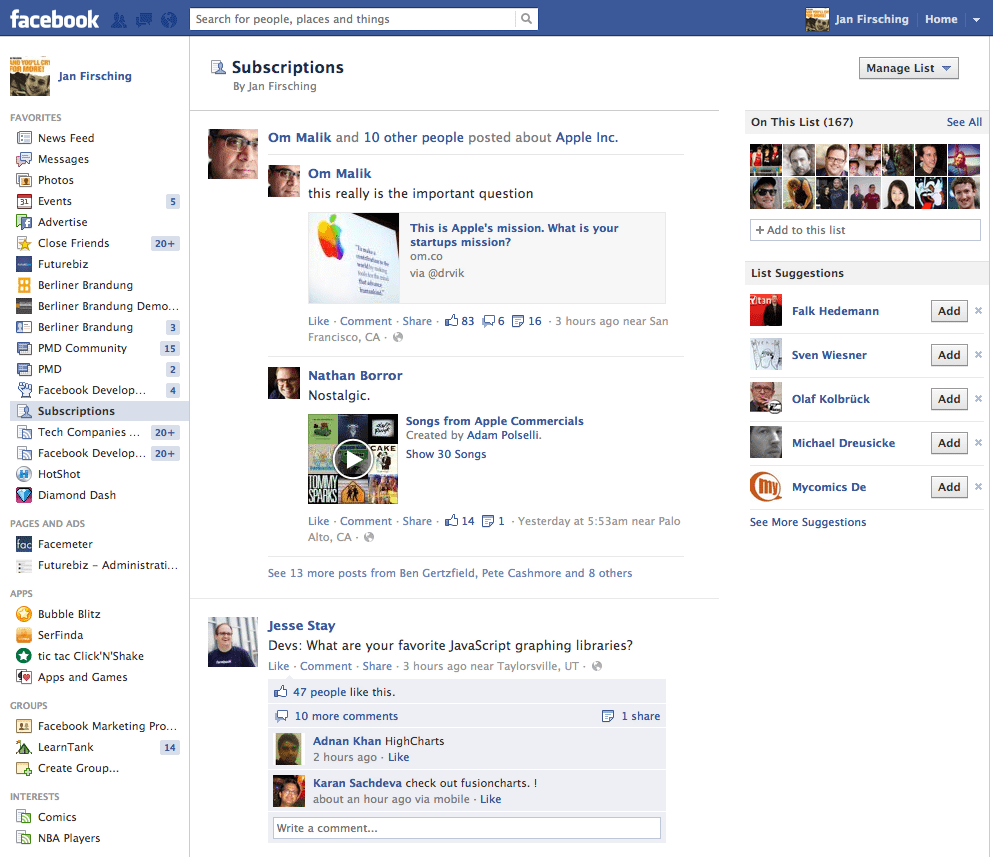Image resolution: width=993 pixels, height=857 pixels.
Task: Open messages icon in top bar
Action: [x=144, y=20]
